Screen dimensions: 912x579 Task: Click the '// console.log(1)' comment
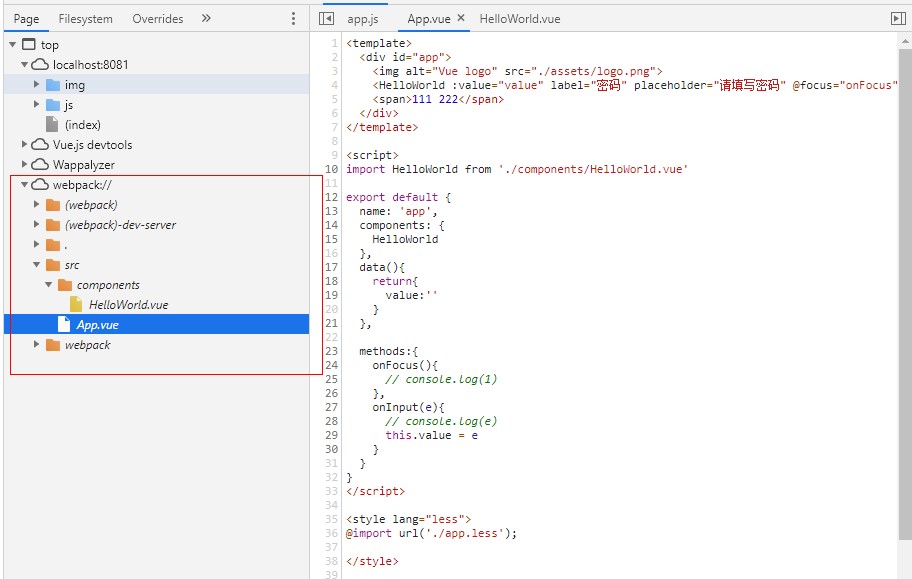coord(441,379)
